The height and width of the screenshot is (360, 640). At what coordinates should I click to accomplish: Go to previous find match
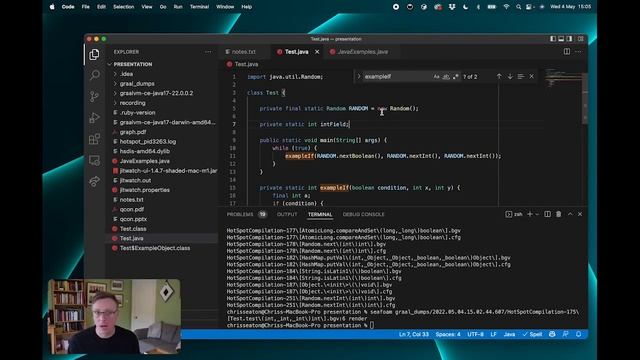pyautogui.click(x=499, y=76)
